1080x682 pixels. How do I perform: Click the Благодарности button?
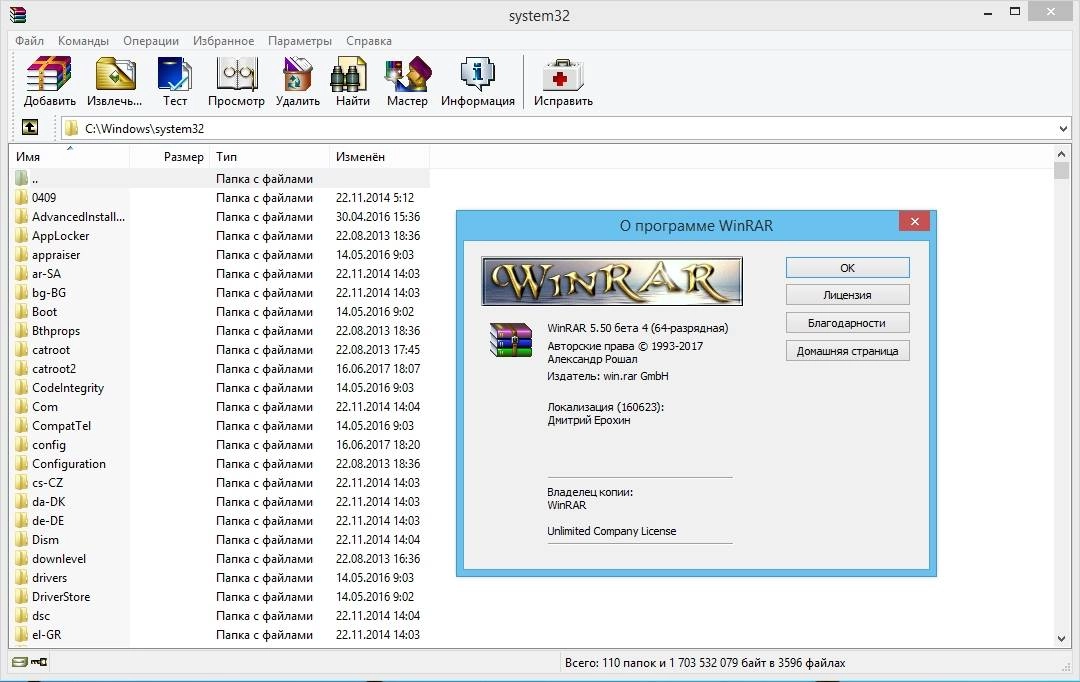(847, 322)
